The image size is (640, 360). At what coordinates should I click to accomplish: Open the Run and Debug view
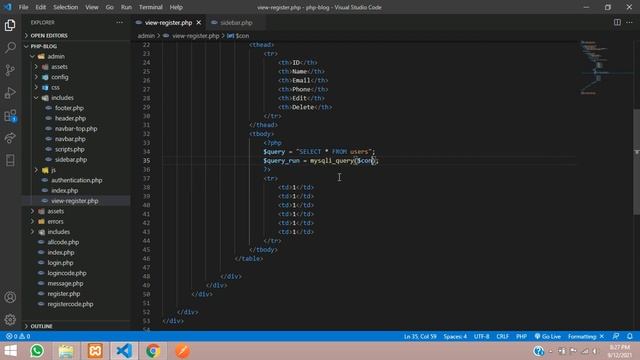click(x=10, y=93)
